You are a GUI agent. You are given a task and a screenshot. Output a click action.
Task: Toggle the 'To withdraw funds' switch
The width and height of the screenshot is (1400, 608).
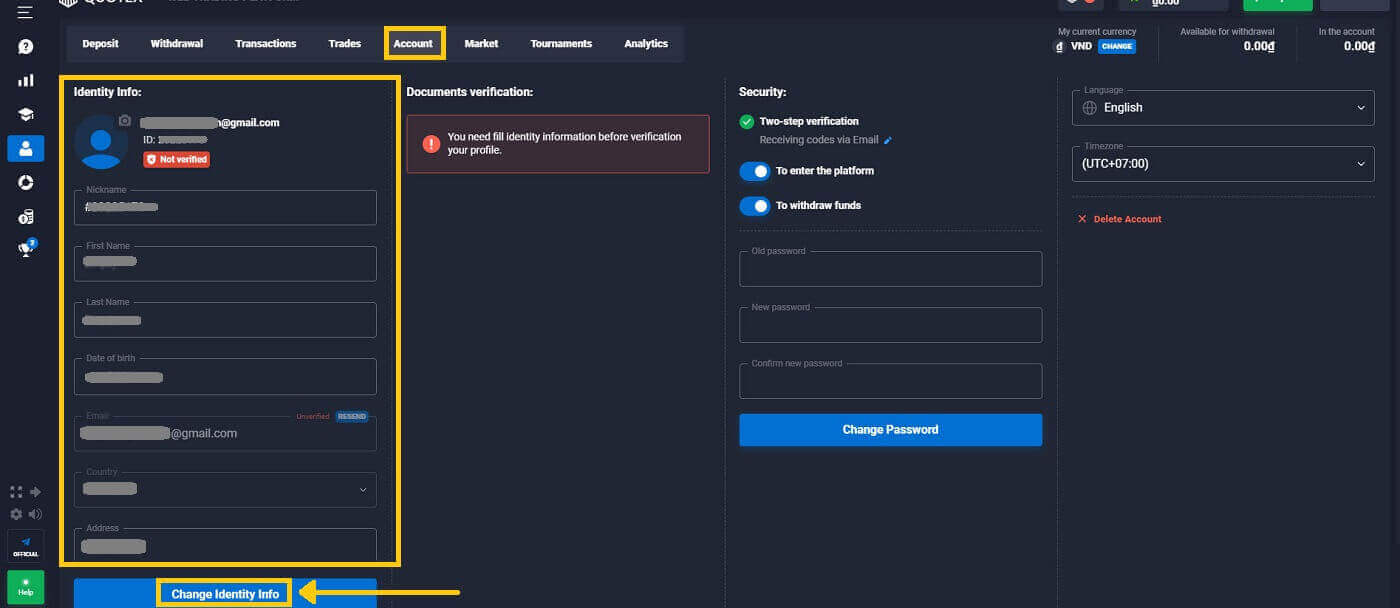755,206
